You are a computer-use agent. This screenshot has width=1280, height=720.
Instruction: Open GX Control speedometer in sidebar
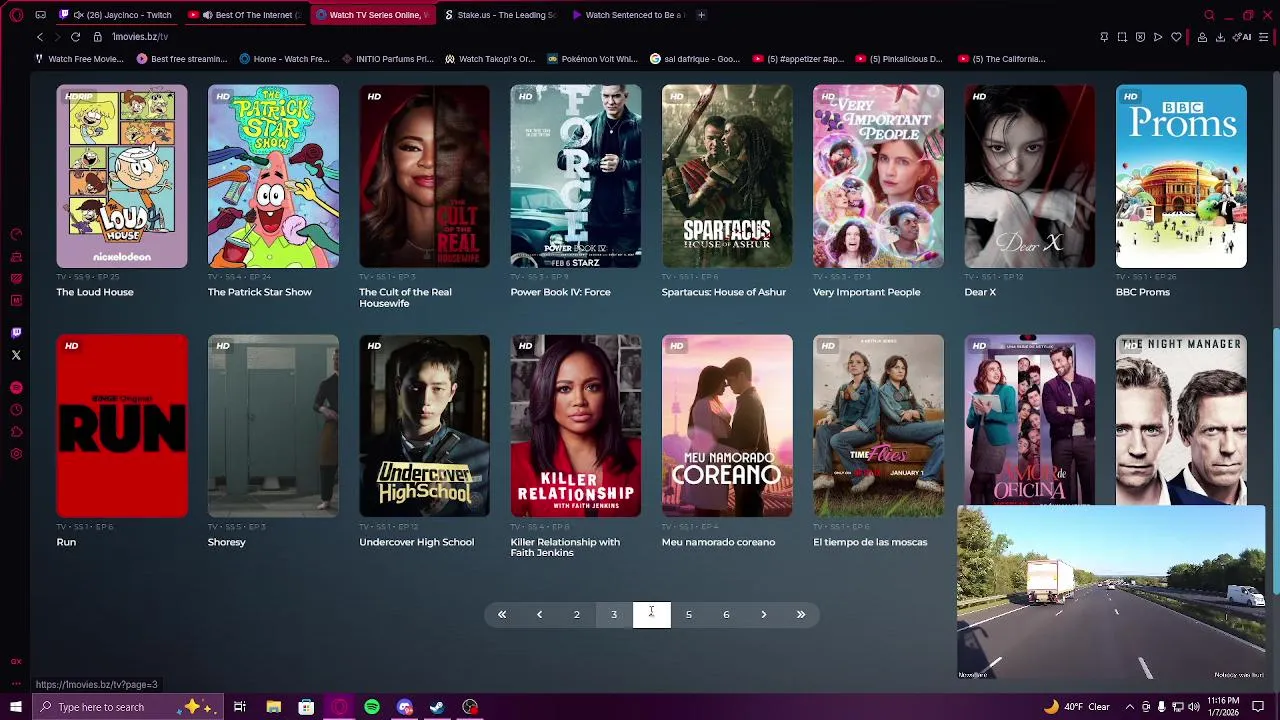(16, 235)
